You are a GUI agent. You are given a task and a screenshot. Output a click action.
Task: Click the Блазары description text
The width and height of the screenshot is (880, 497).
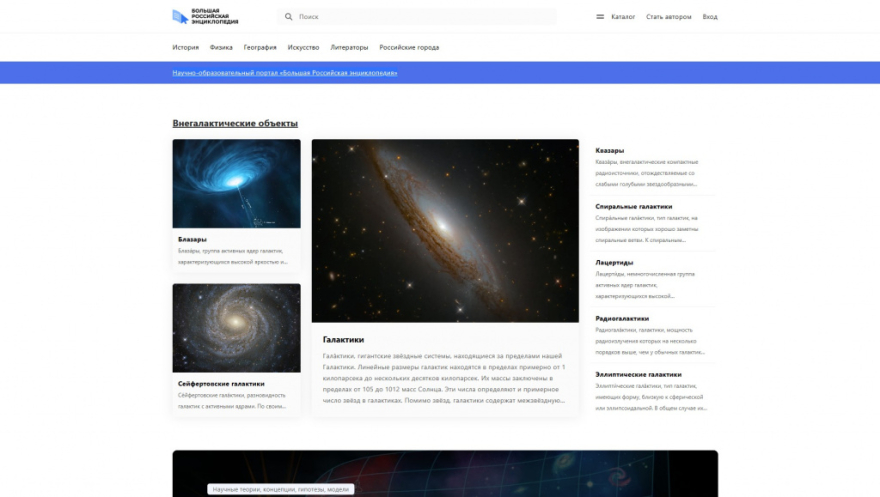point(233,256)
